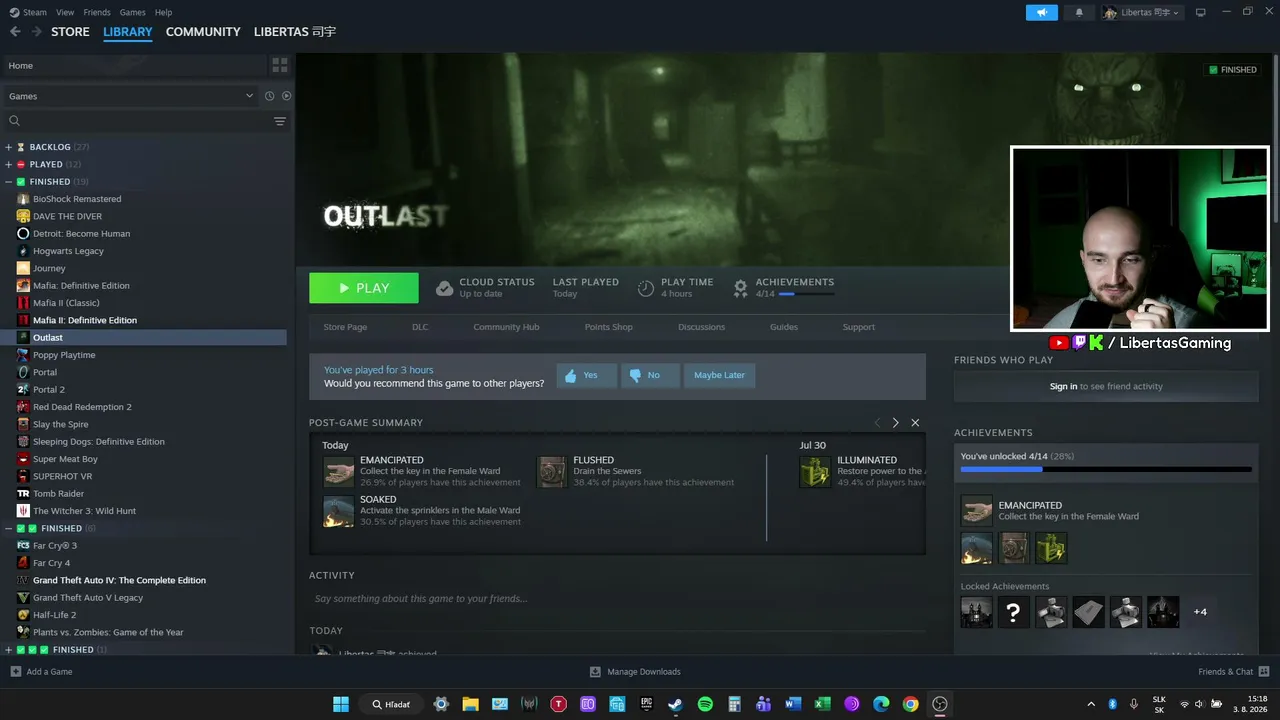Screen dimensions: 1280x720
Task: Answer No to the recommendation prompt
Action: [650, 376]
